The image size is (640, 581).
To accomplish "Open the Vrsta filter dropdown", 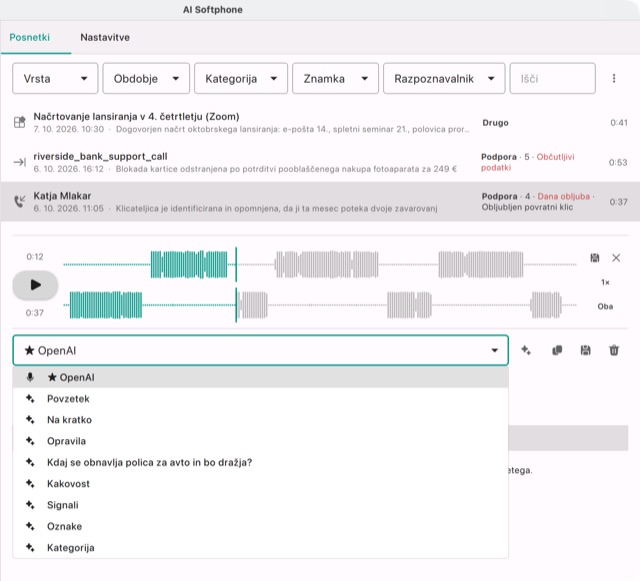I will pyautogui.click(x=55, y=78).
